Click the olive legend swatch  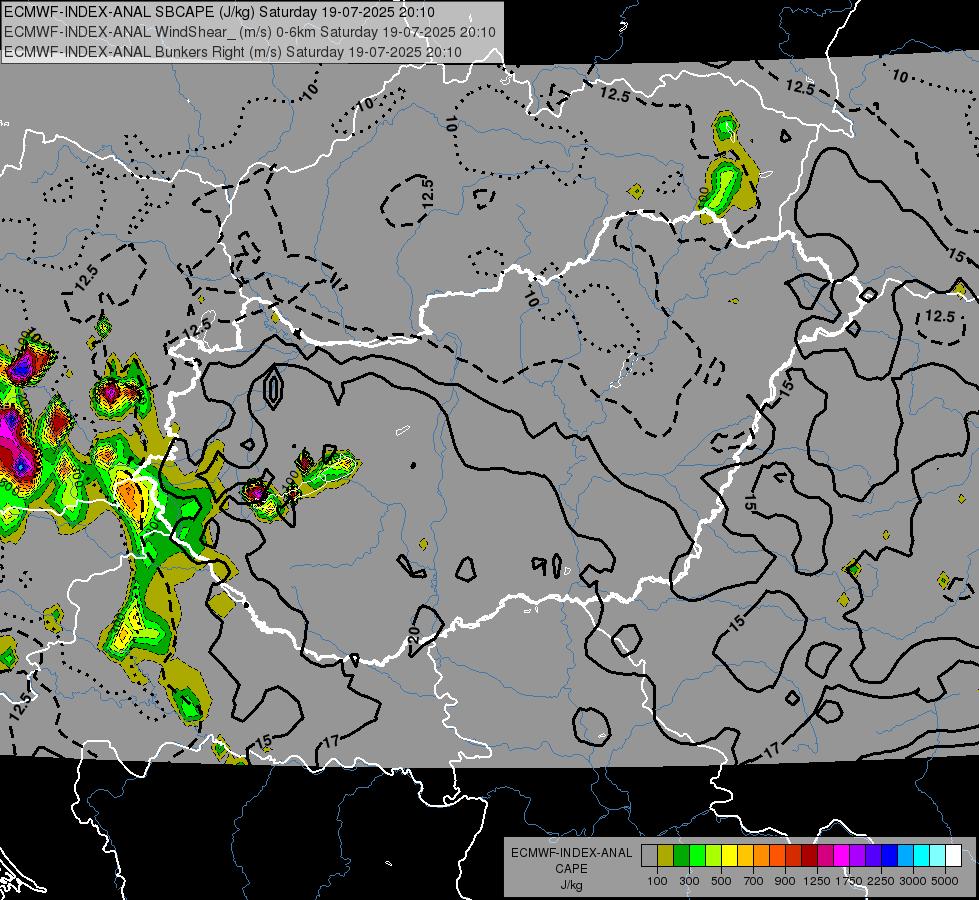[x=666, y=855]
